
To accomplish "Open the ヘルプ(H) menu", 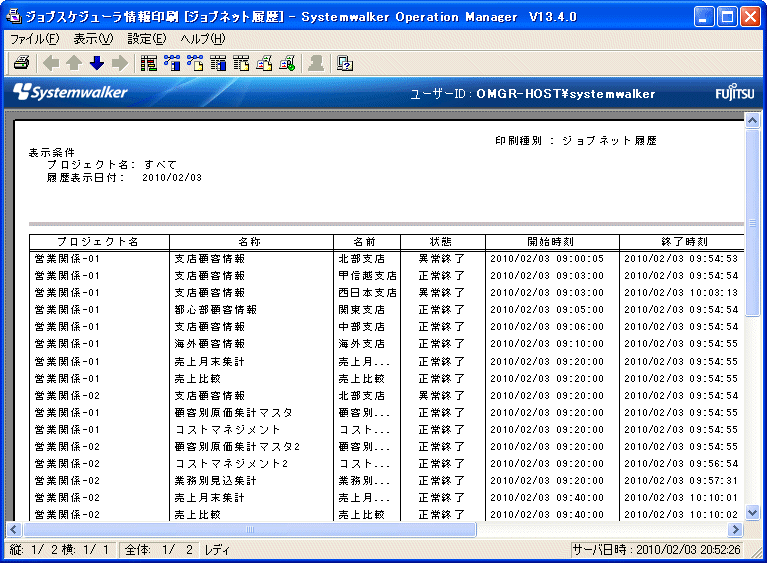I will (203, 39).
